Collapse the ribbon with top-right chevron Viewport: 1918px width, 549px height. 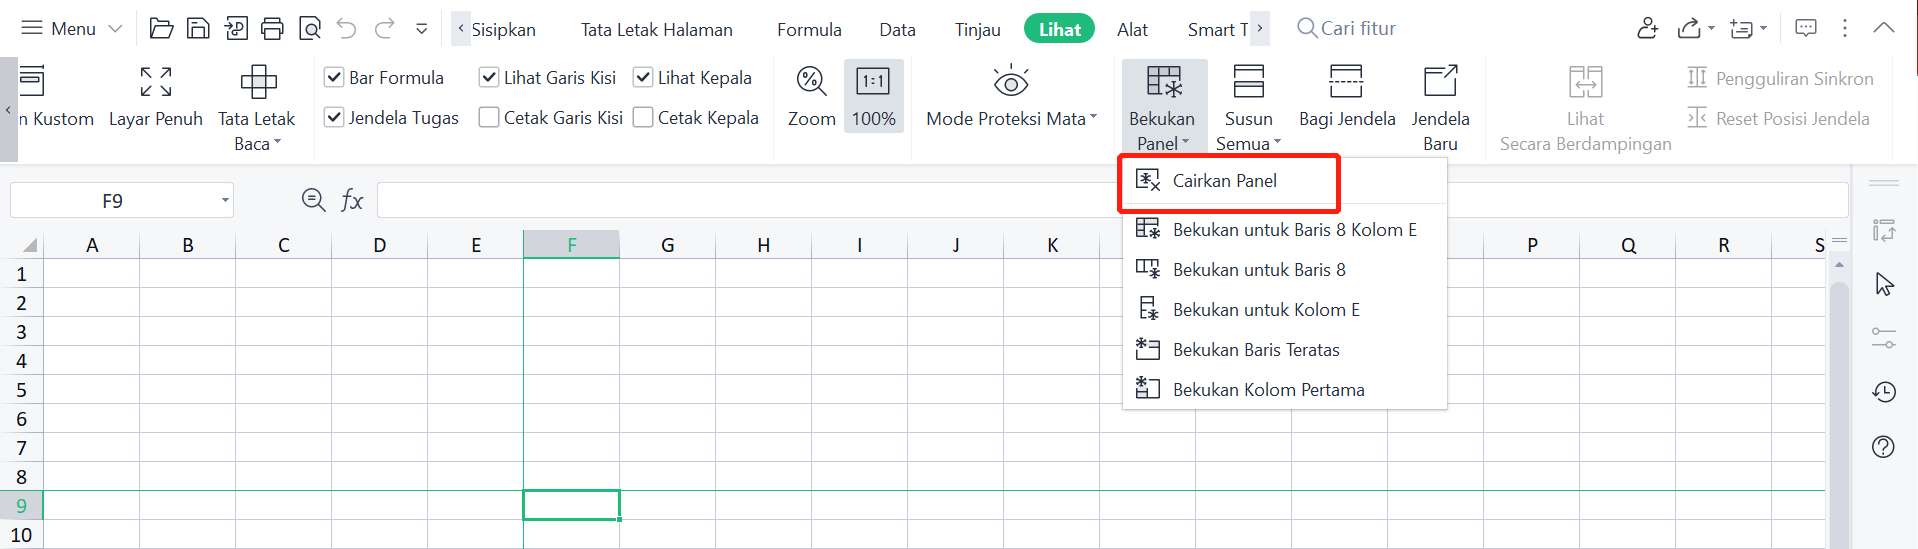point(1884,28)
